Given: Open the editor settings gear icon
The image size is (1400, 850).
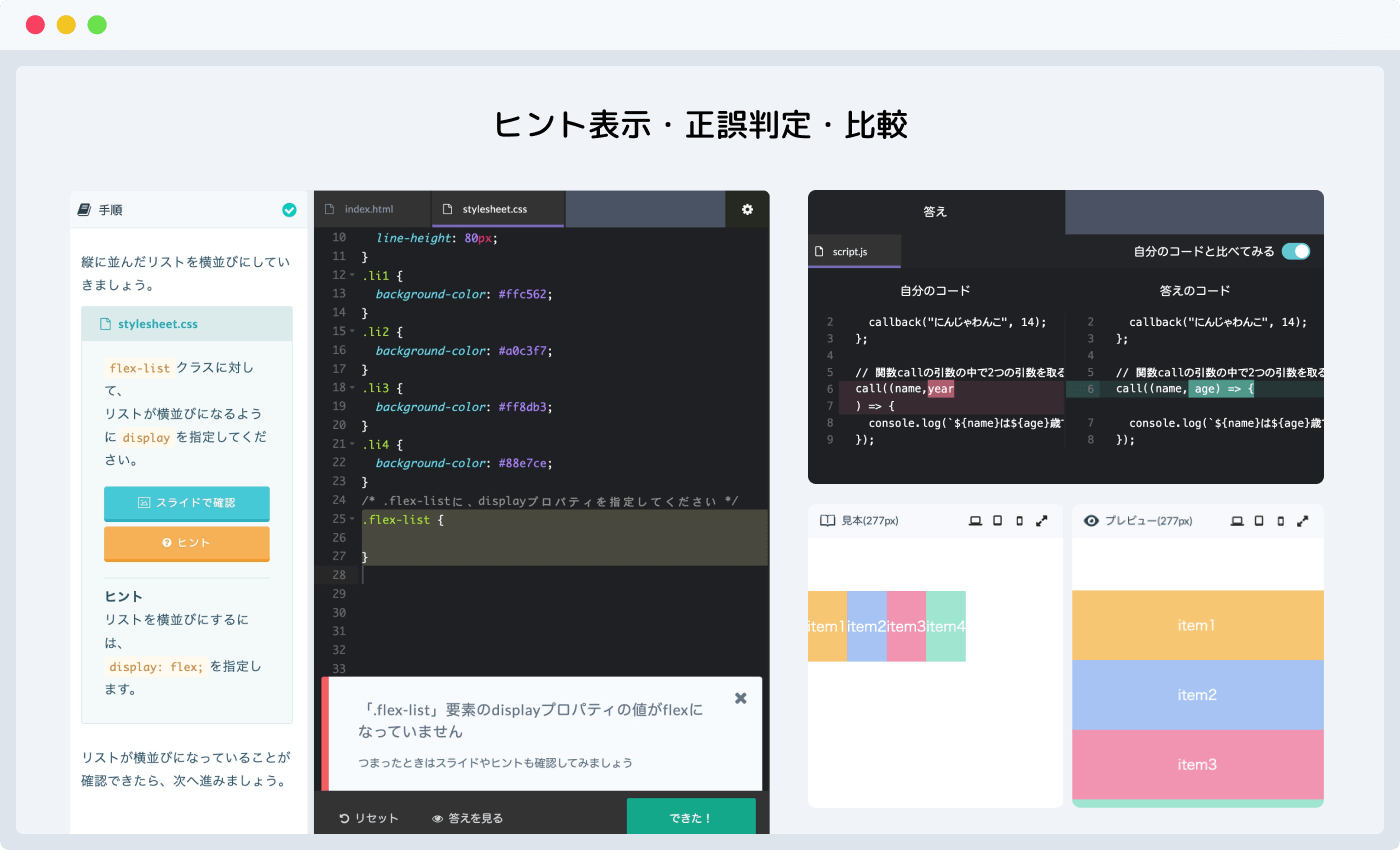Looking at the screenshot, I should click(x=747, y=209).
